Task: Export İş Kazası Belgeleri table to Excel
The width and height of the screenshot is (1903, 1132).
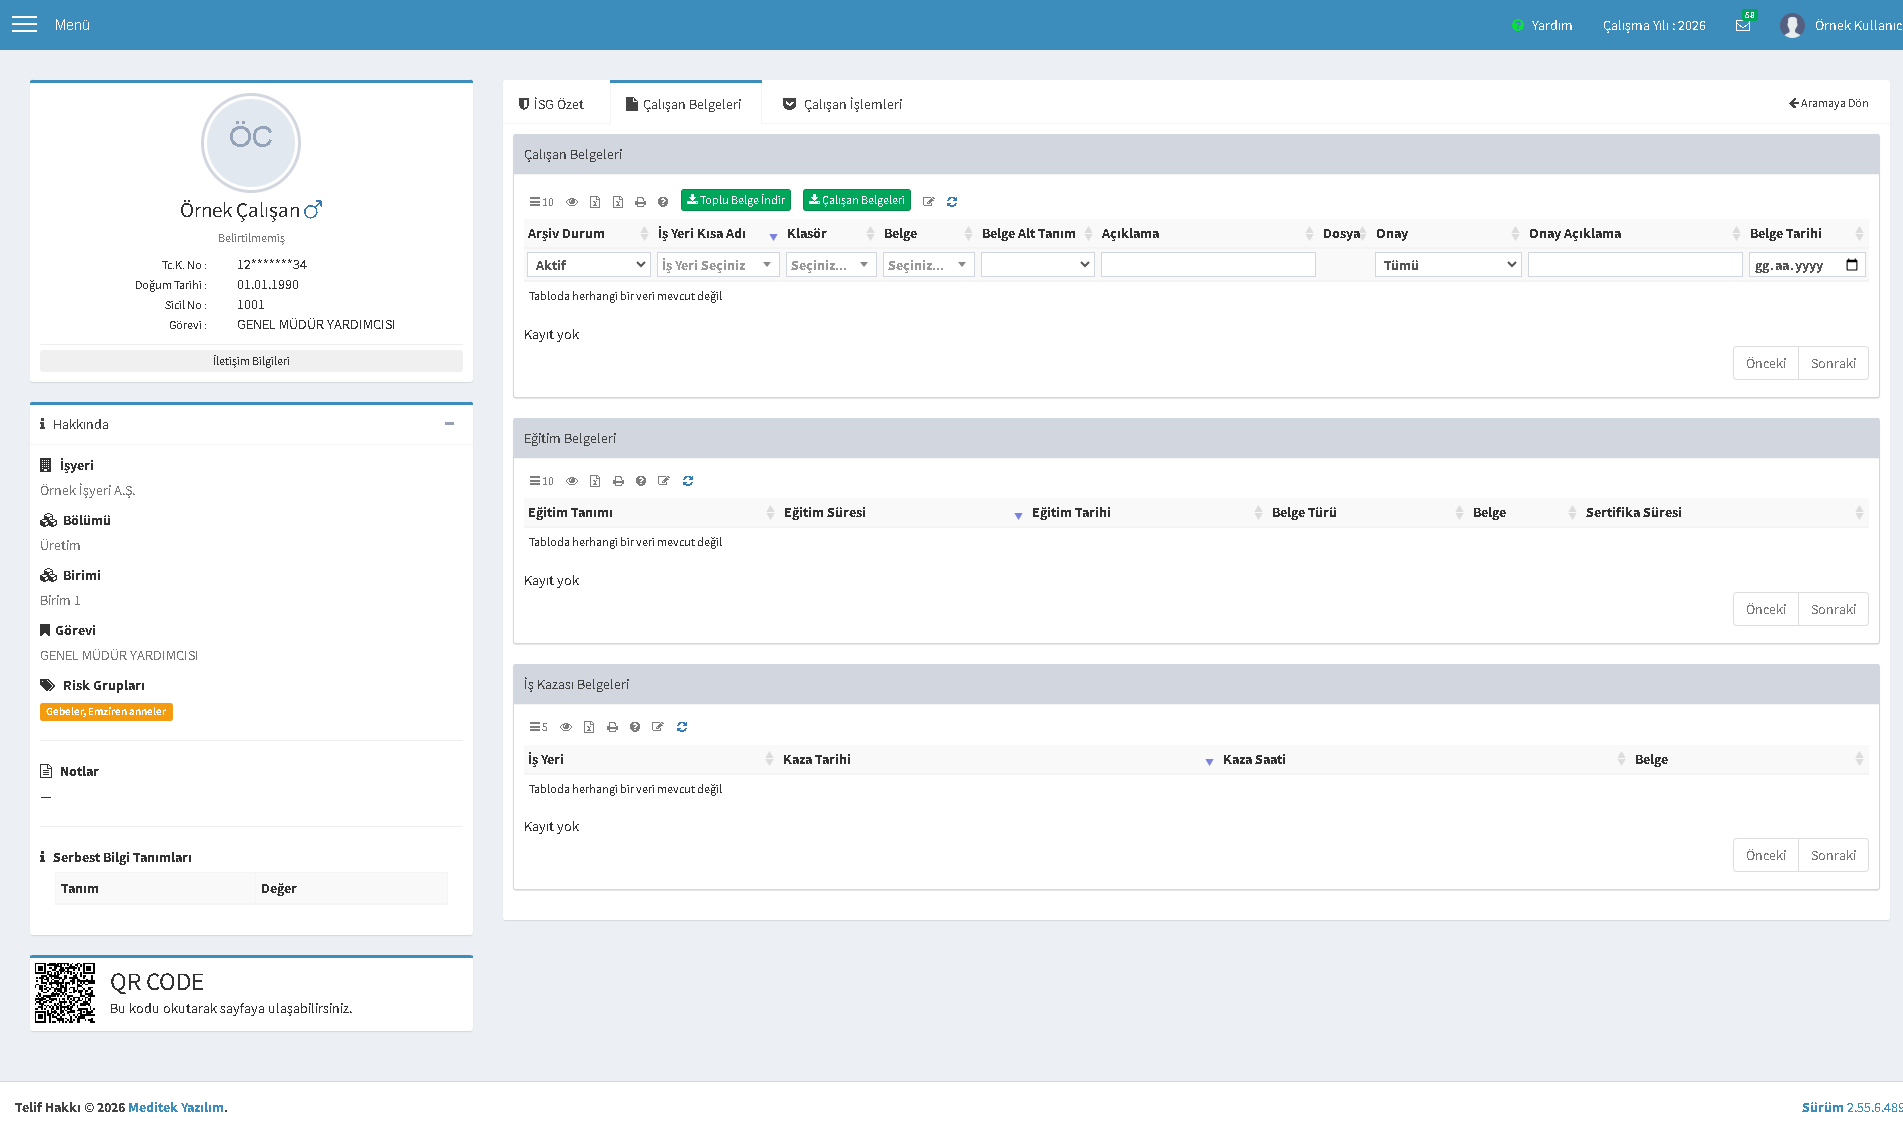Action: (589, 727)
